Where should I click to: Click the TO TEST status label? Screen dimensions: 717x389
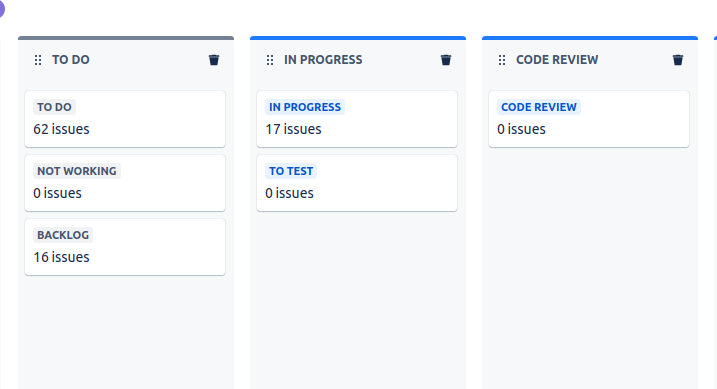(291, 171)
